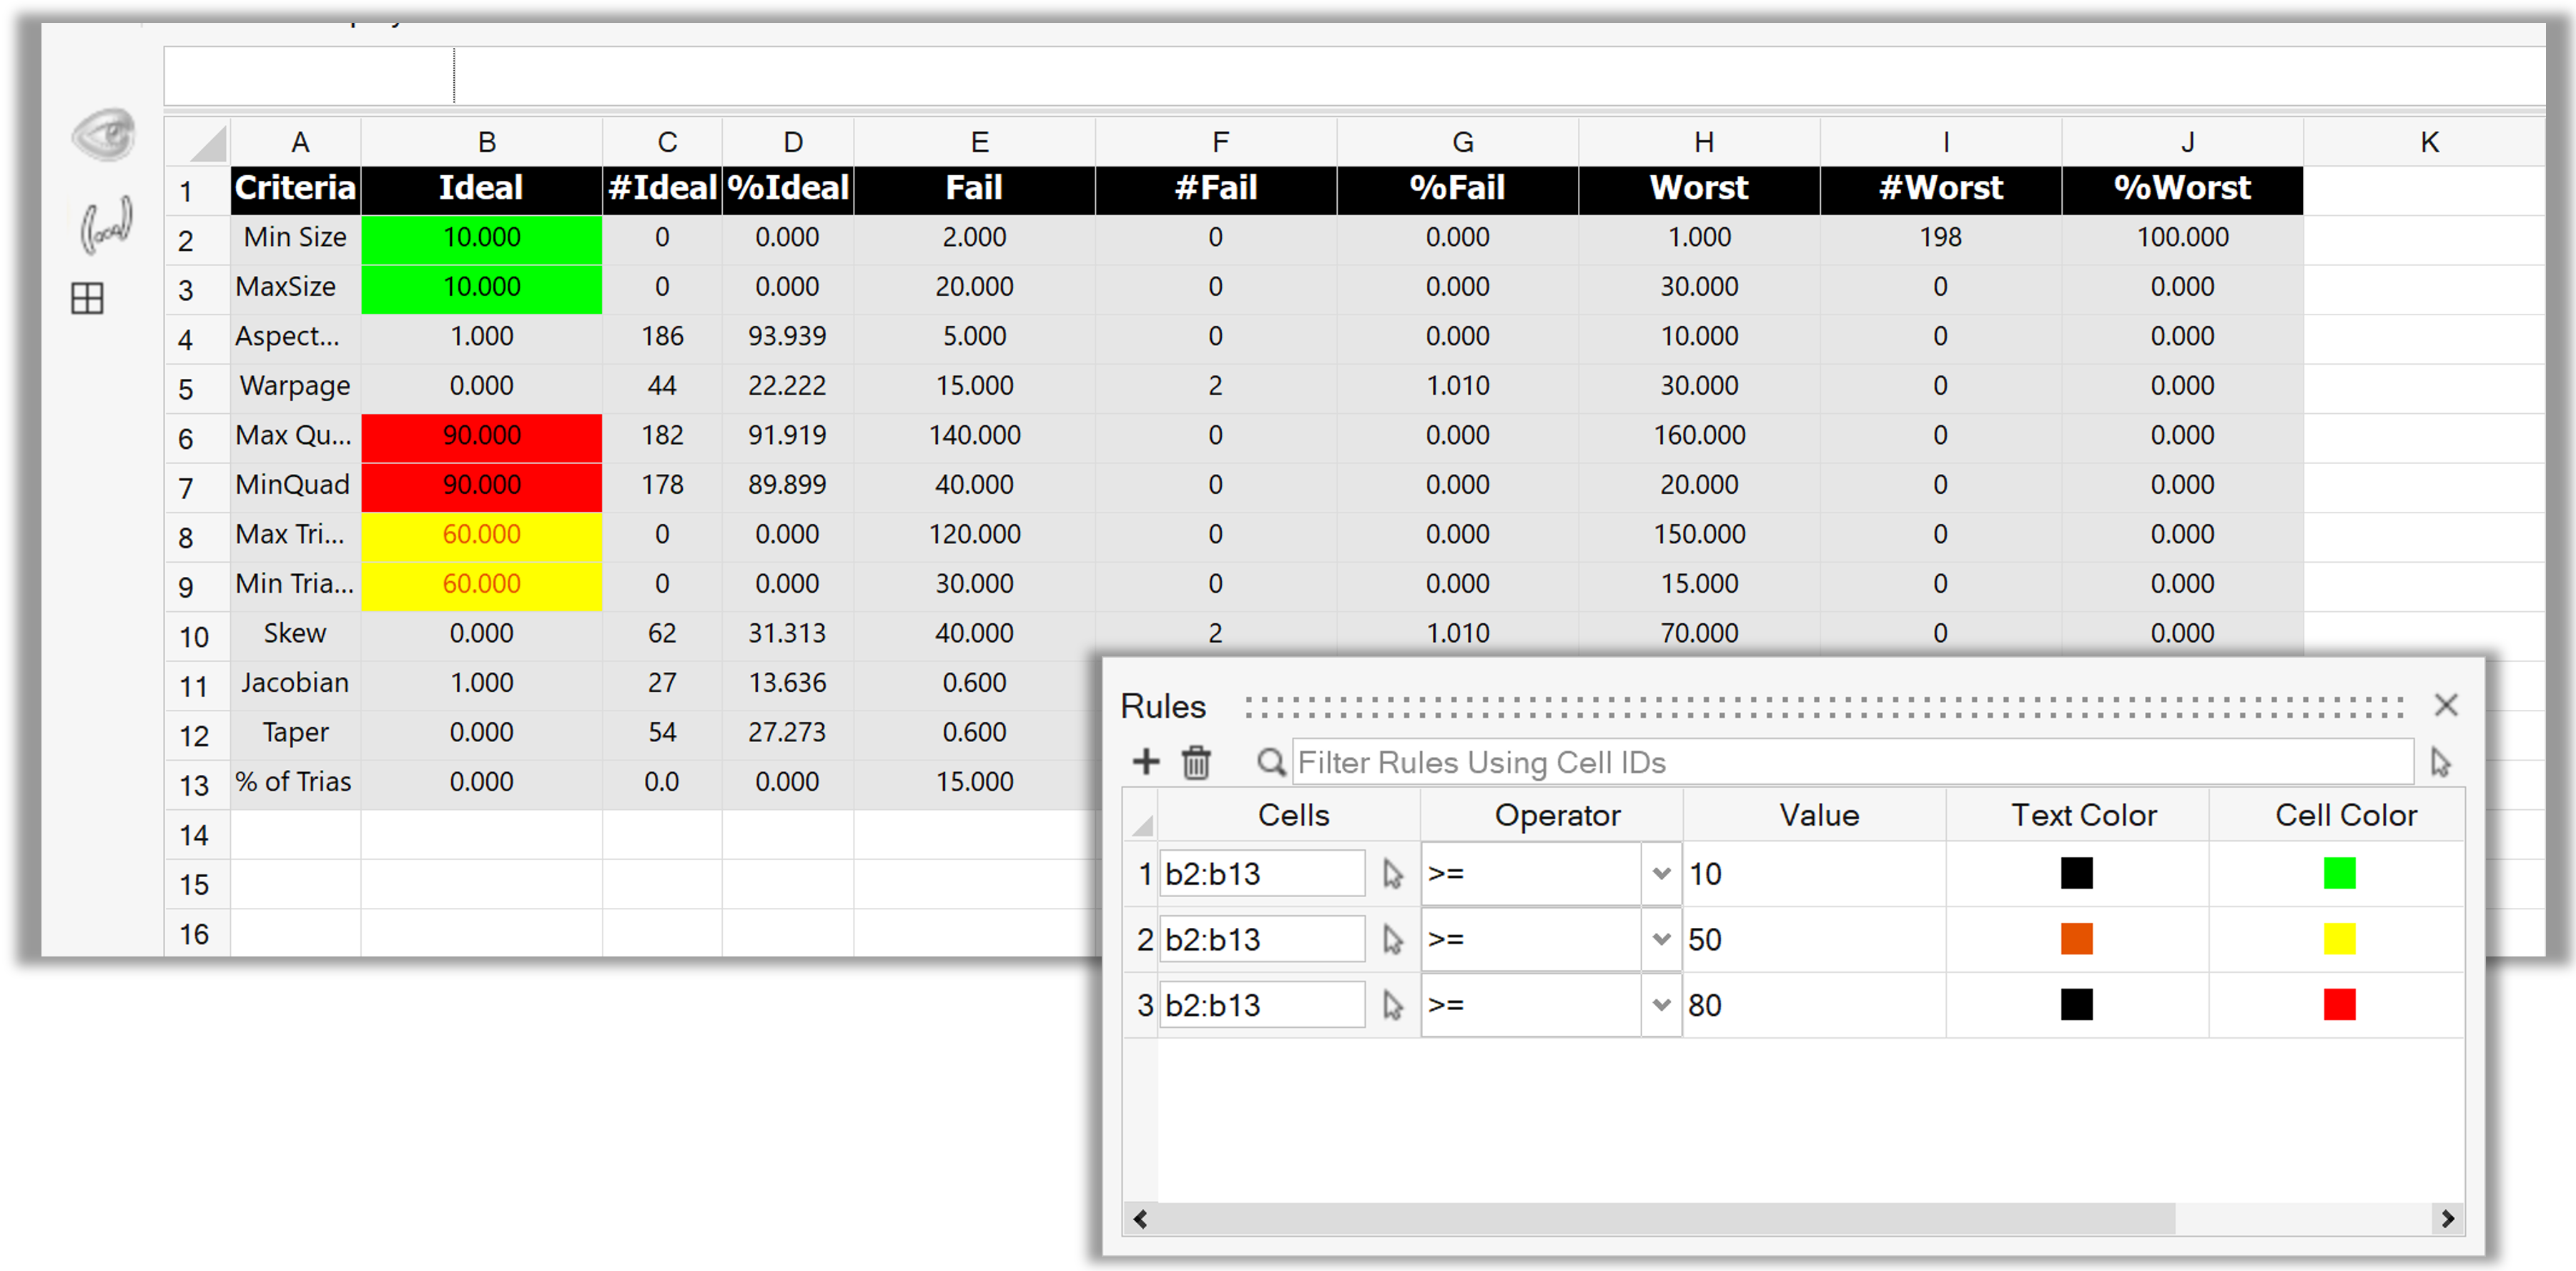
Task: Close the Rules panel
Action: click(2445, 705)
